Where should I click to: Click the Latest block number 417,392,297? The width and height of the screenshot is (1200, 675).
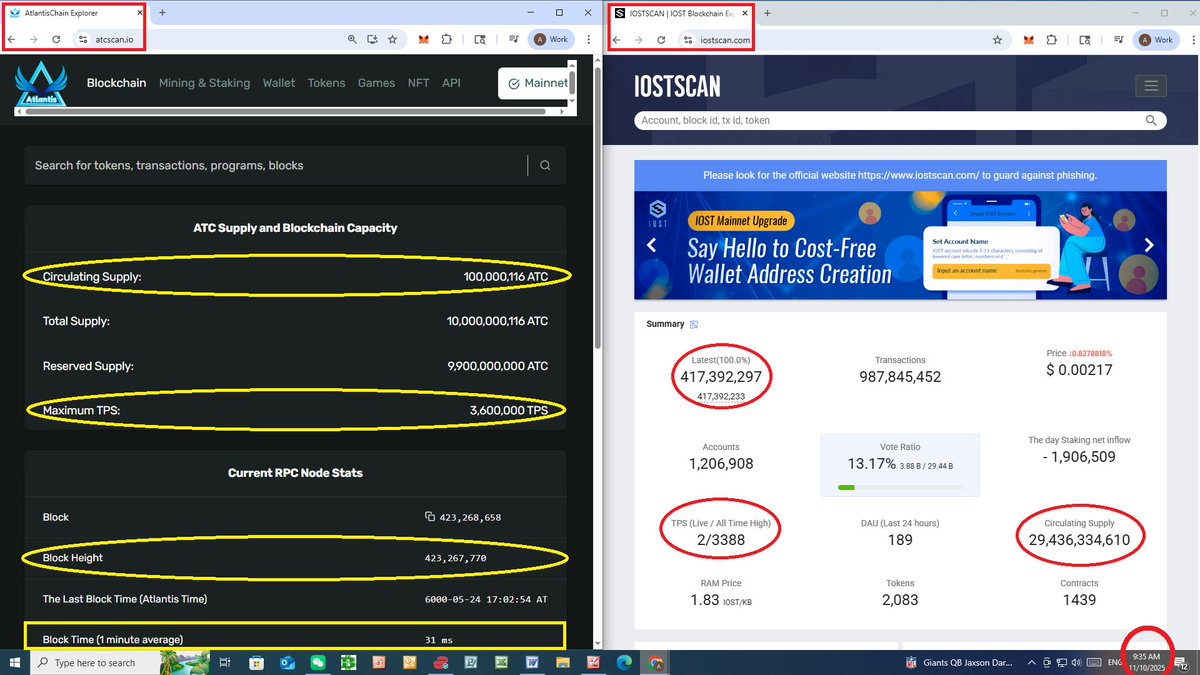(x=721, y=377)
